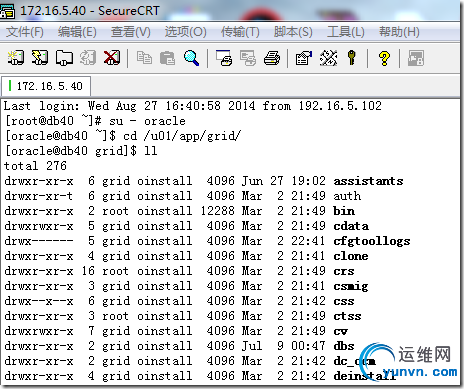This screenshot has width=464, height=389.
Task: Click the Paste toolbar icon
Action: coord(167,58)
